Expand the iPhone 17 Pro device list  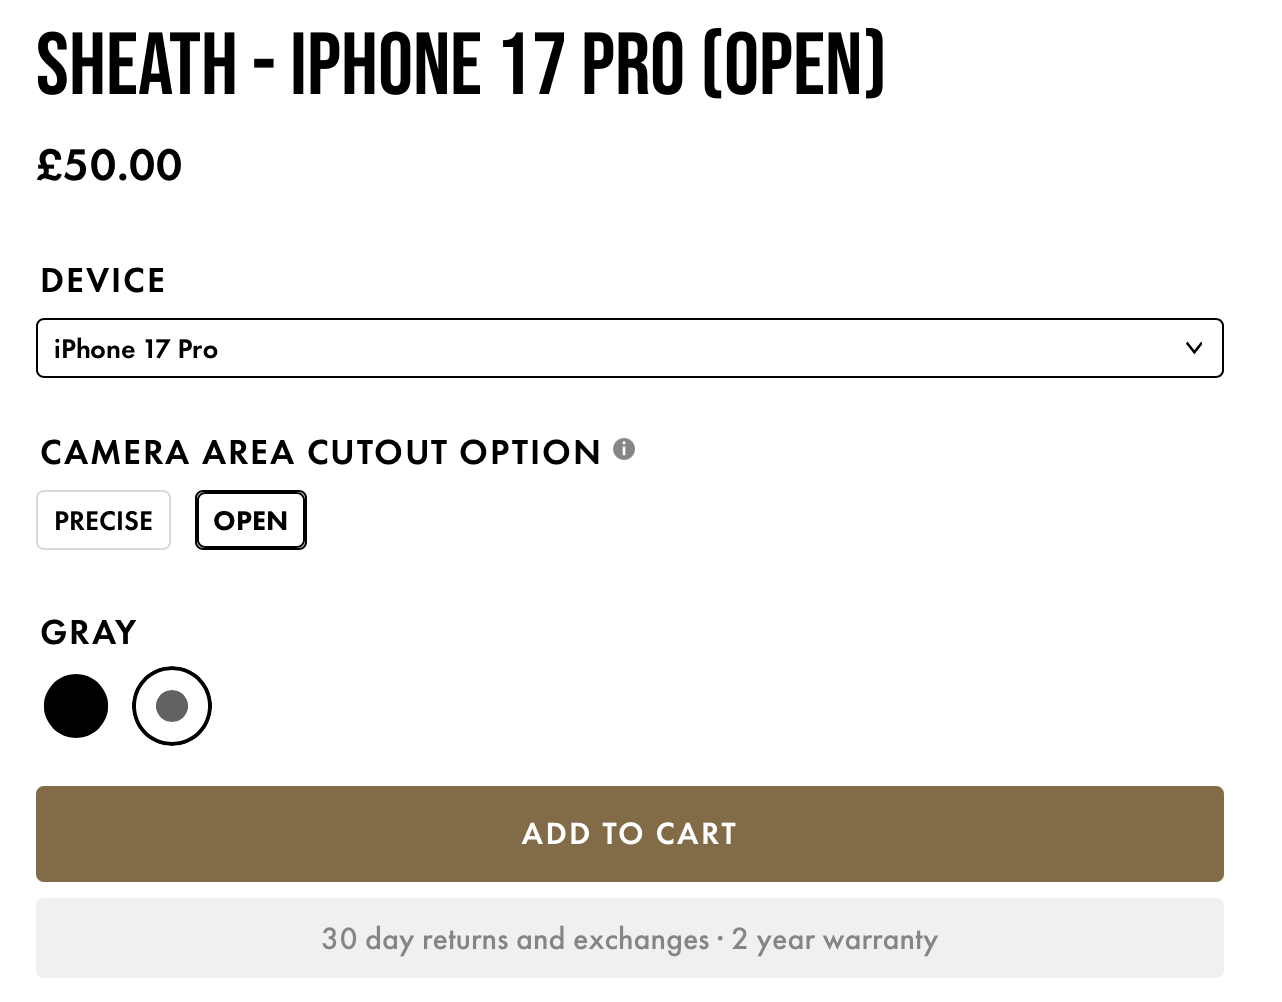click(x=629, y=348)
